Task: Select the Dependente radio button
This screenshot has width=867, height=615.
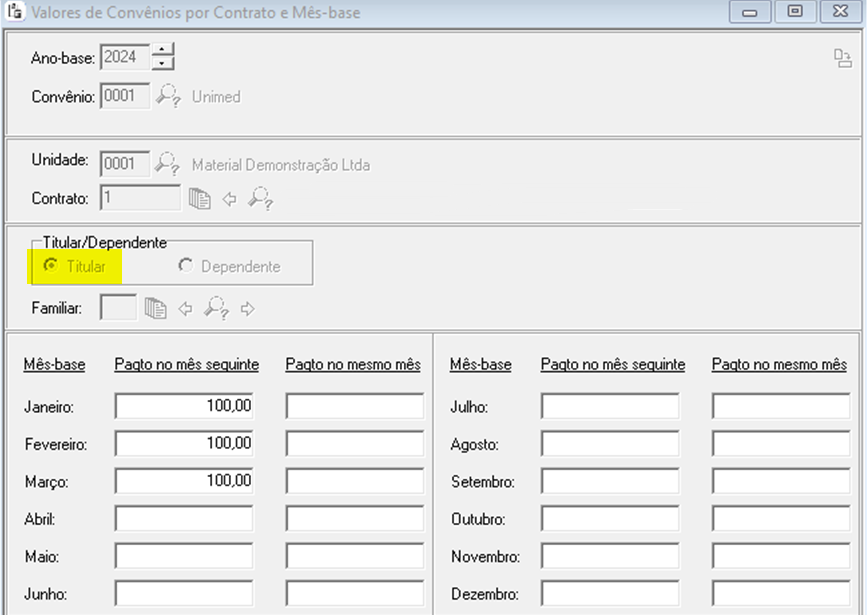Action: [185, 266]
